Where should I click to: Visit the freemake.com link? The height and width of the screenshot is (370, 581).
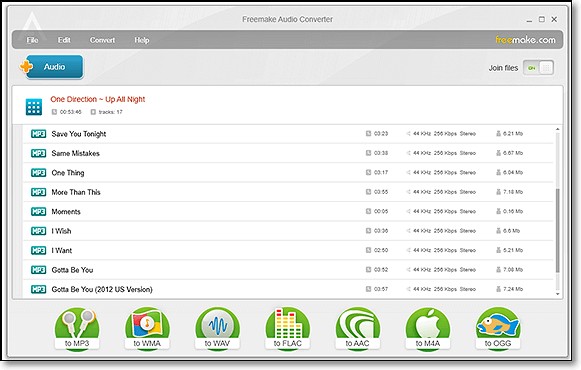[x=525, y=40]
